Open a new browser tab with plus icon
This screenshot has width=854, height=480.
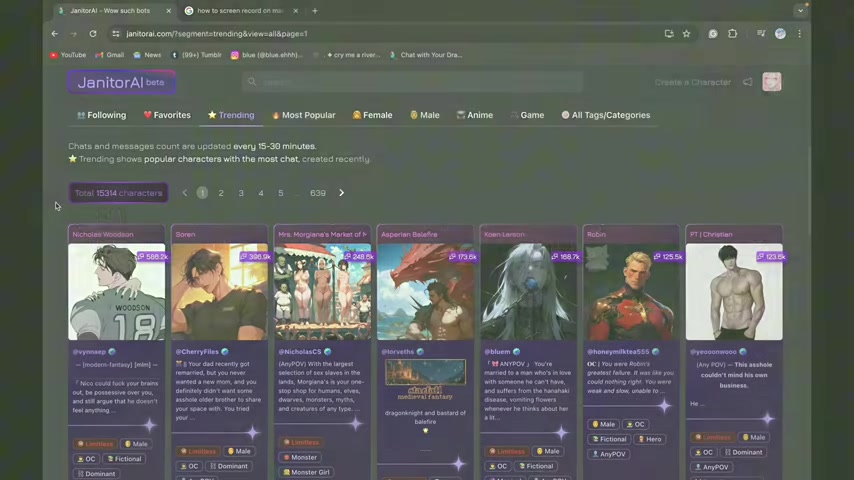[x=315, y=11]
